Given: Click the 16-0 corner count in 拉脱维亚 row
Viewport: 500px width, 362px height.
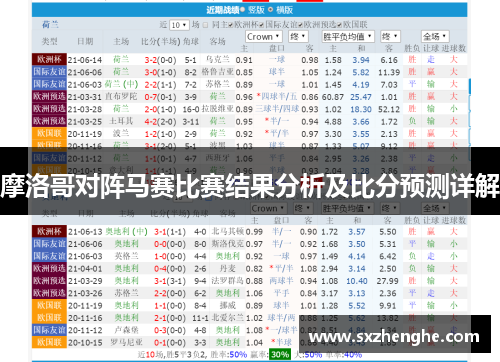Looking at the screenshot, I should [191, 109].
